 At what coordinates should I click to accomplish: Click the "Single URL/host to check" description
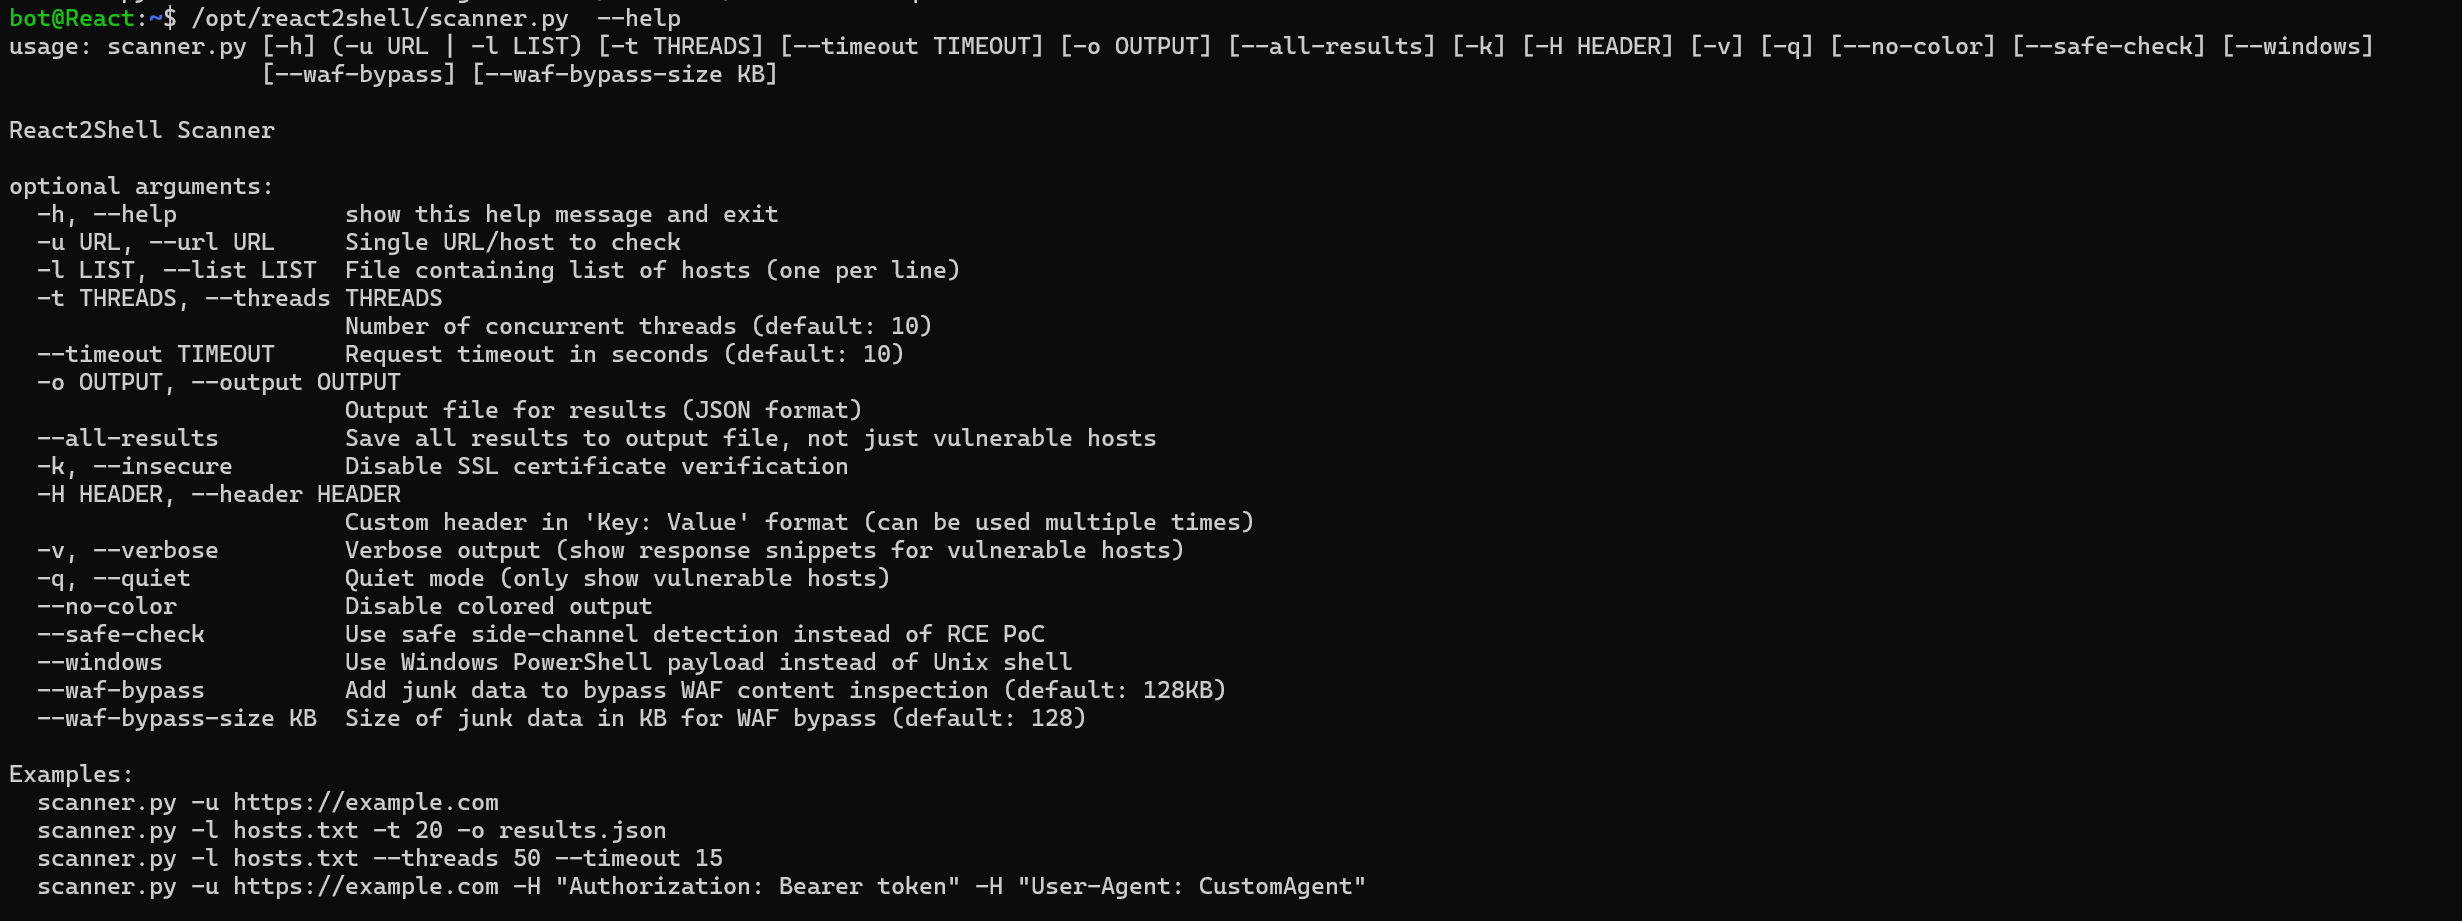coord(512,242)
